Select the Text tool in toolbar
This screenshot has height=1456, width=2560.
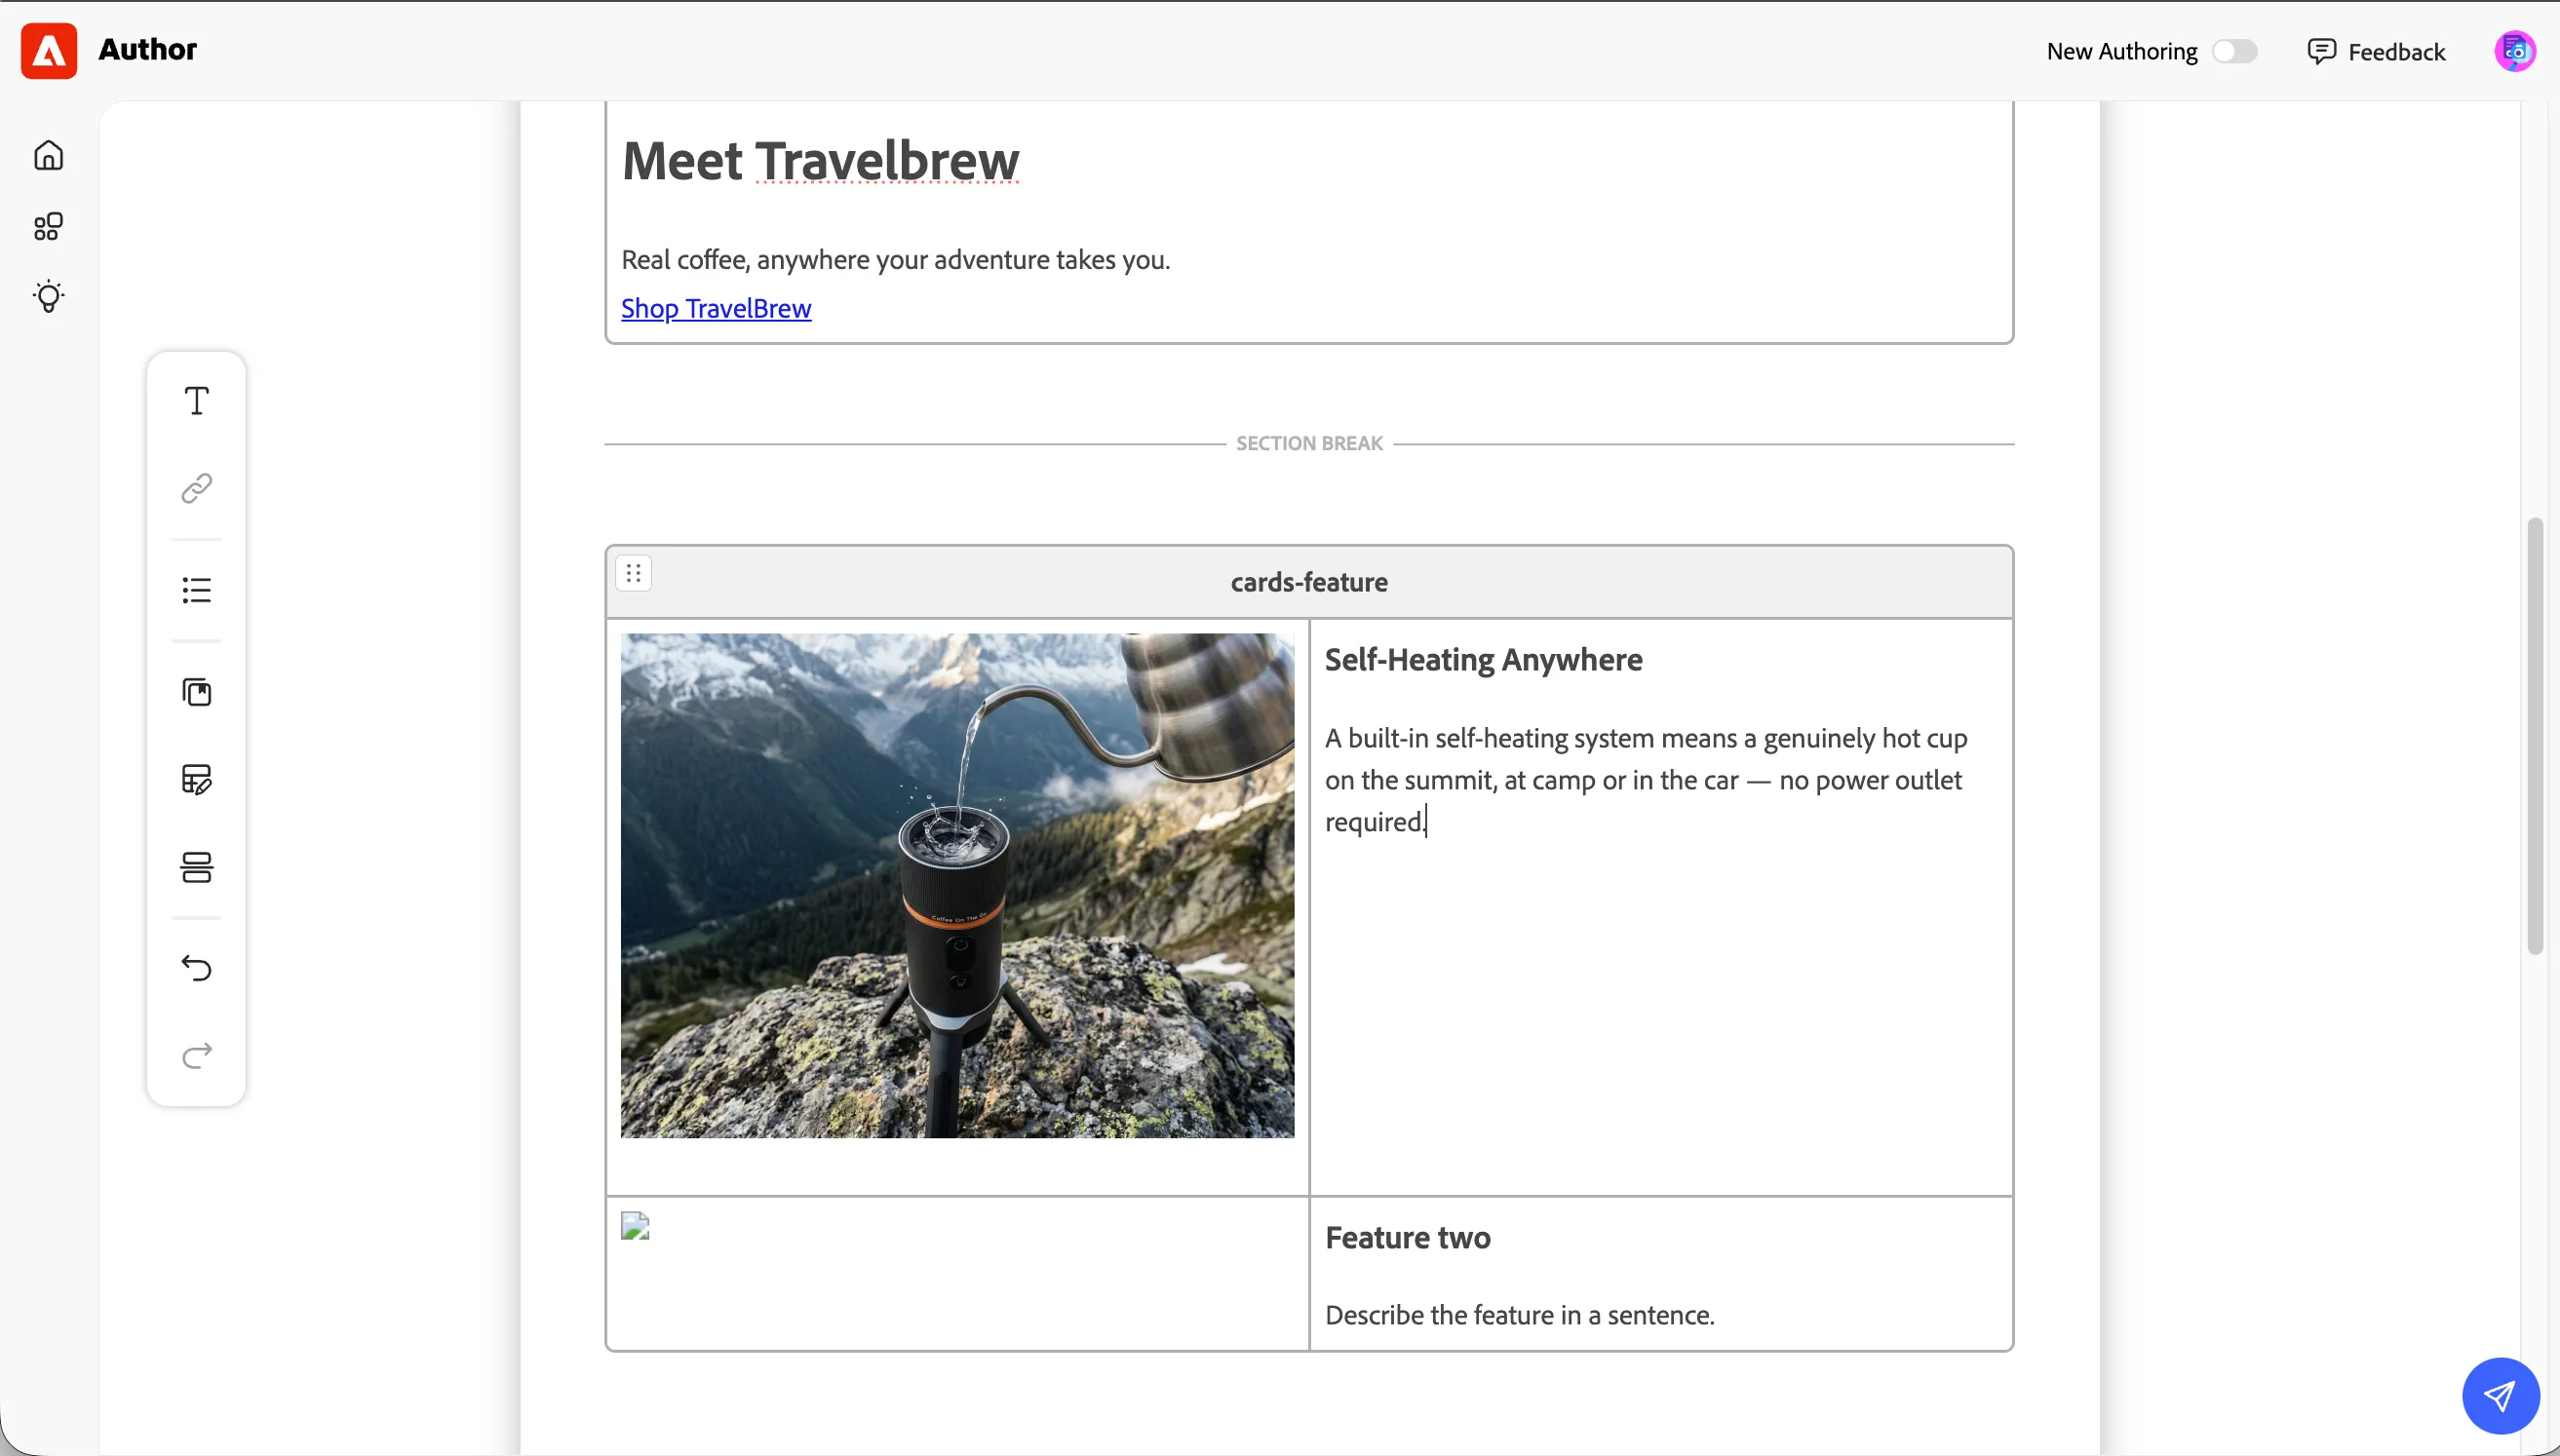click(x=197, y=401)
